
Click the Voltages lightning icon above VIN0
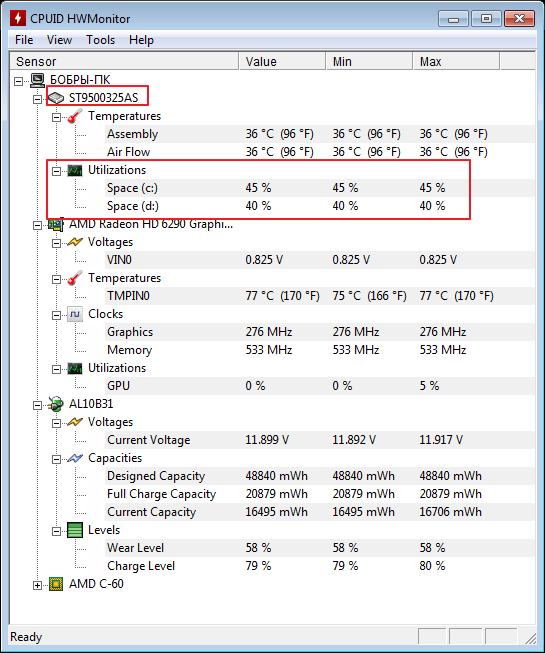click(x=75, y=242)
